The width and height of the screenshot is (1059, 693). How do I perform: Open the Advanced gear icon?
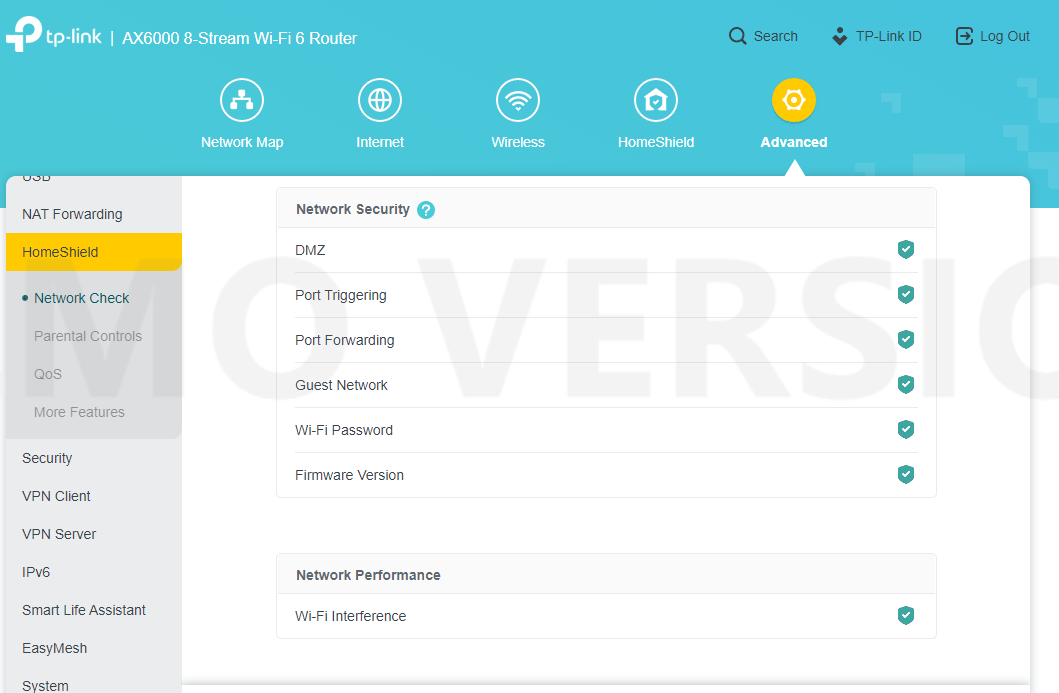[x=794, y=100]
